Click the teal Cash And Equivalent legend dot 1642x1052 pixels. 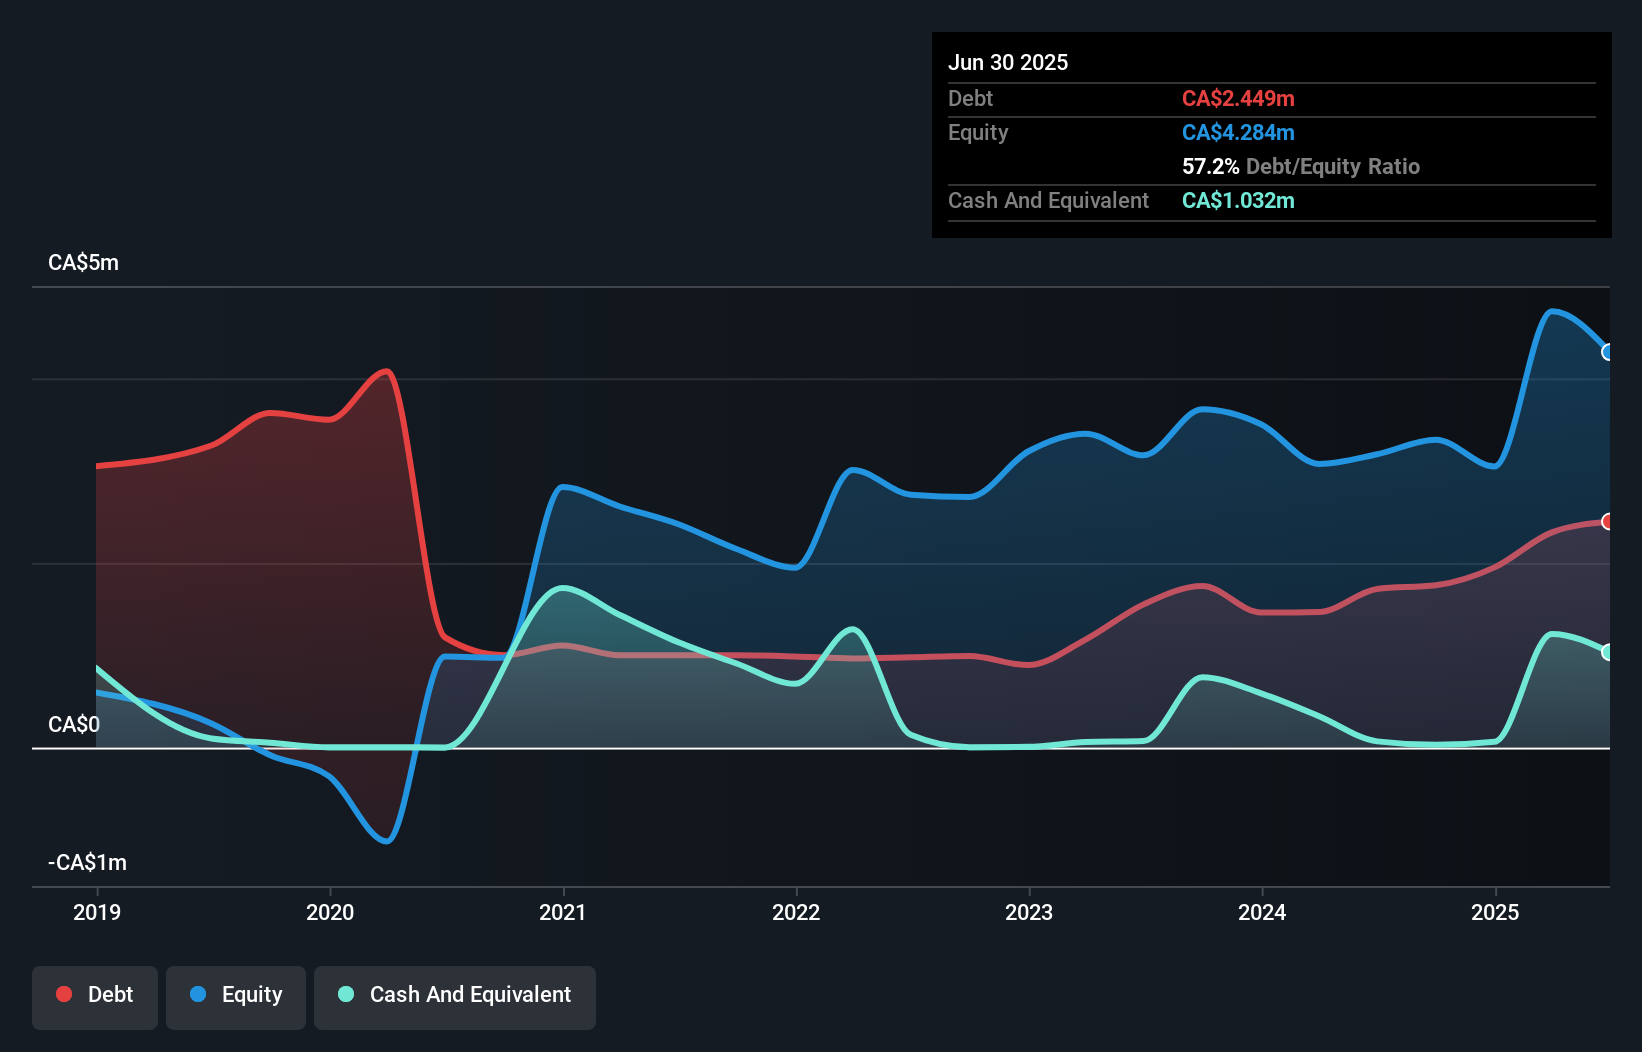345,994
